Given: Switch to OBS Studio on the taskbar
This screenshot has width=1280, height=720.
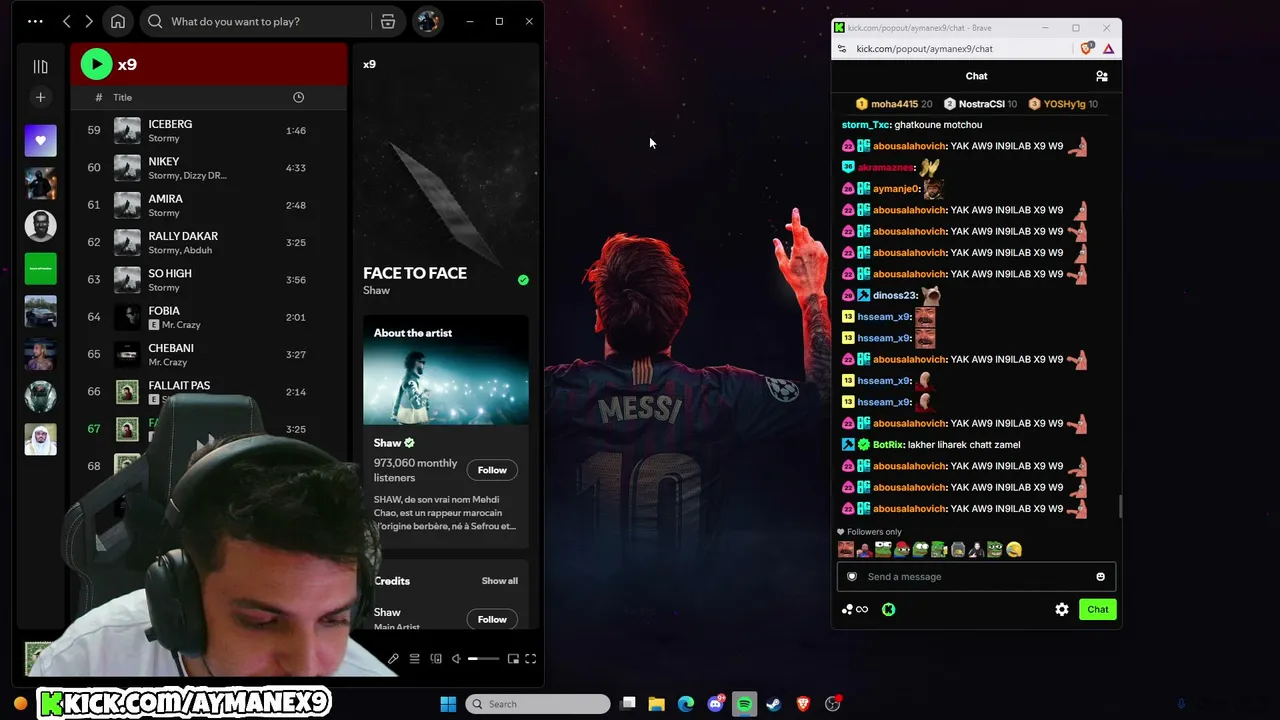Looking at the screenshot, I should tap(833, 704).
